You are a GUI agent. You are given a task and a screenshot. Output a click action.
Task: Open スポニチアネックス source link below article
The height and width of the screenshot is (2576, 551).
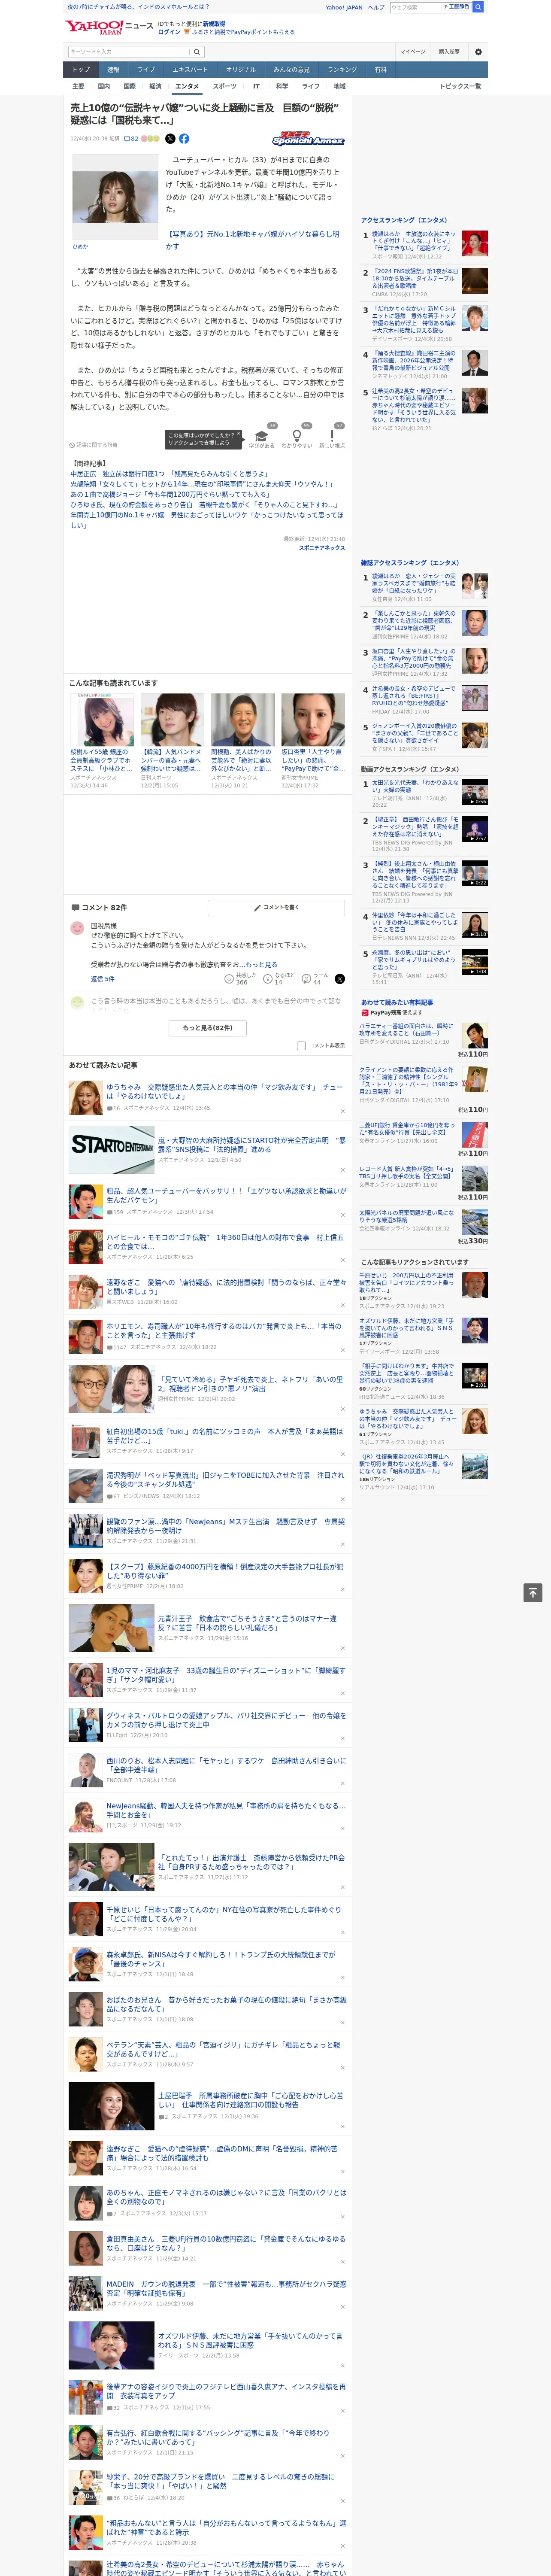(x=321, y=547)
